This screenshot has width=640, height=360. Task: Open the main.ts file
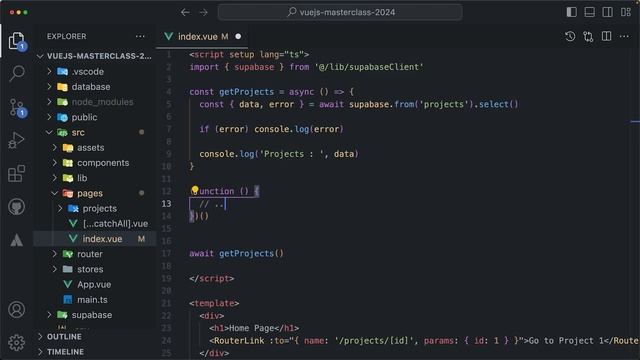tap(95, 300)
